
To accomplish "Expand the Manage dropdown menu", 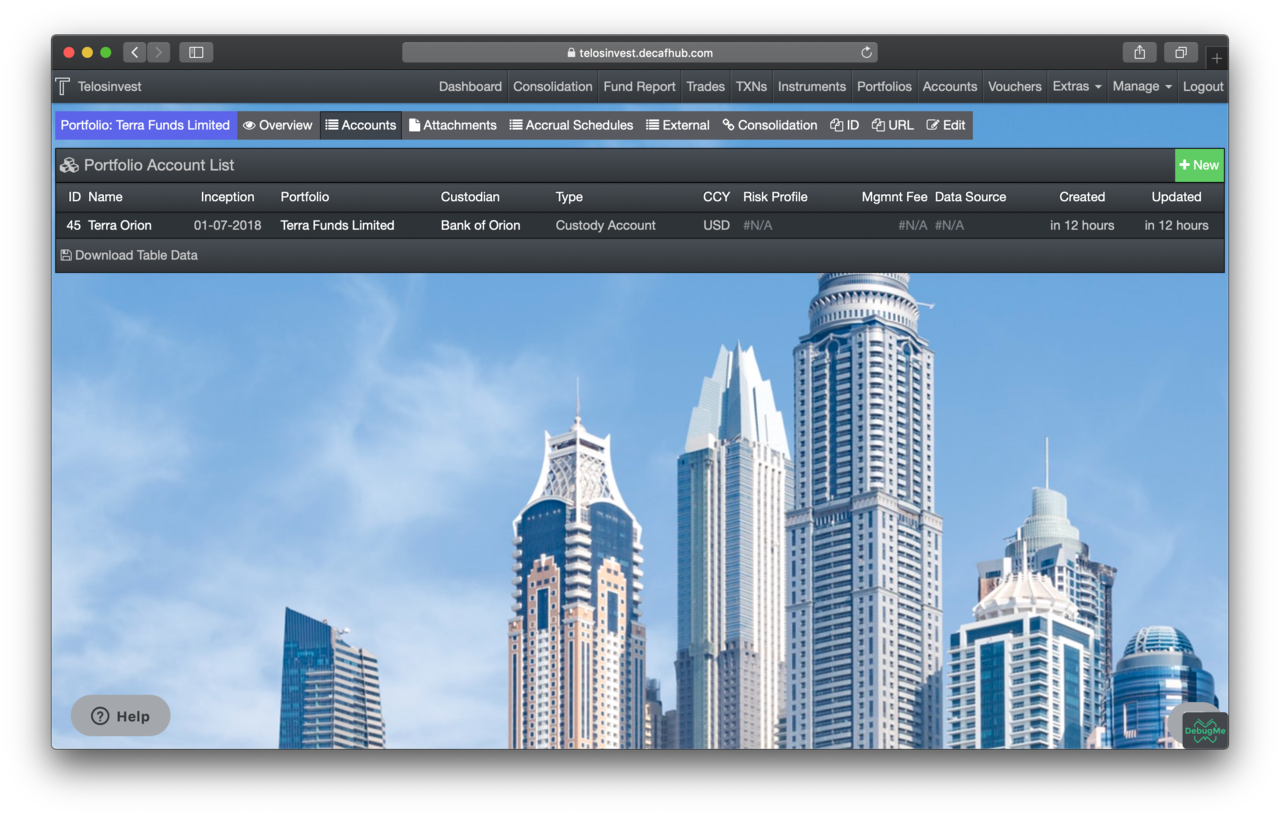I will click(1141, 87).
